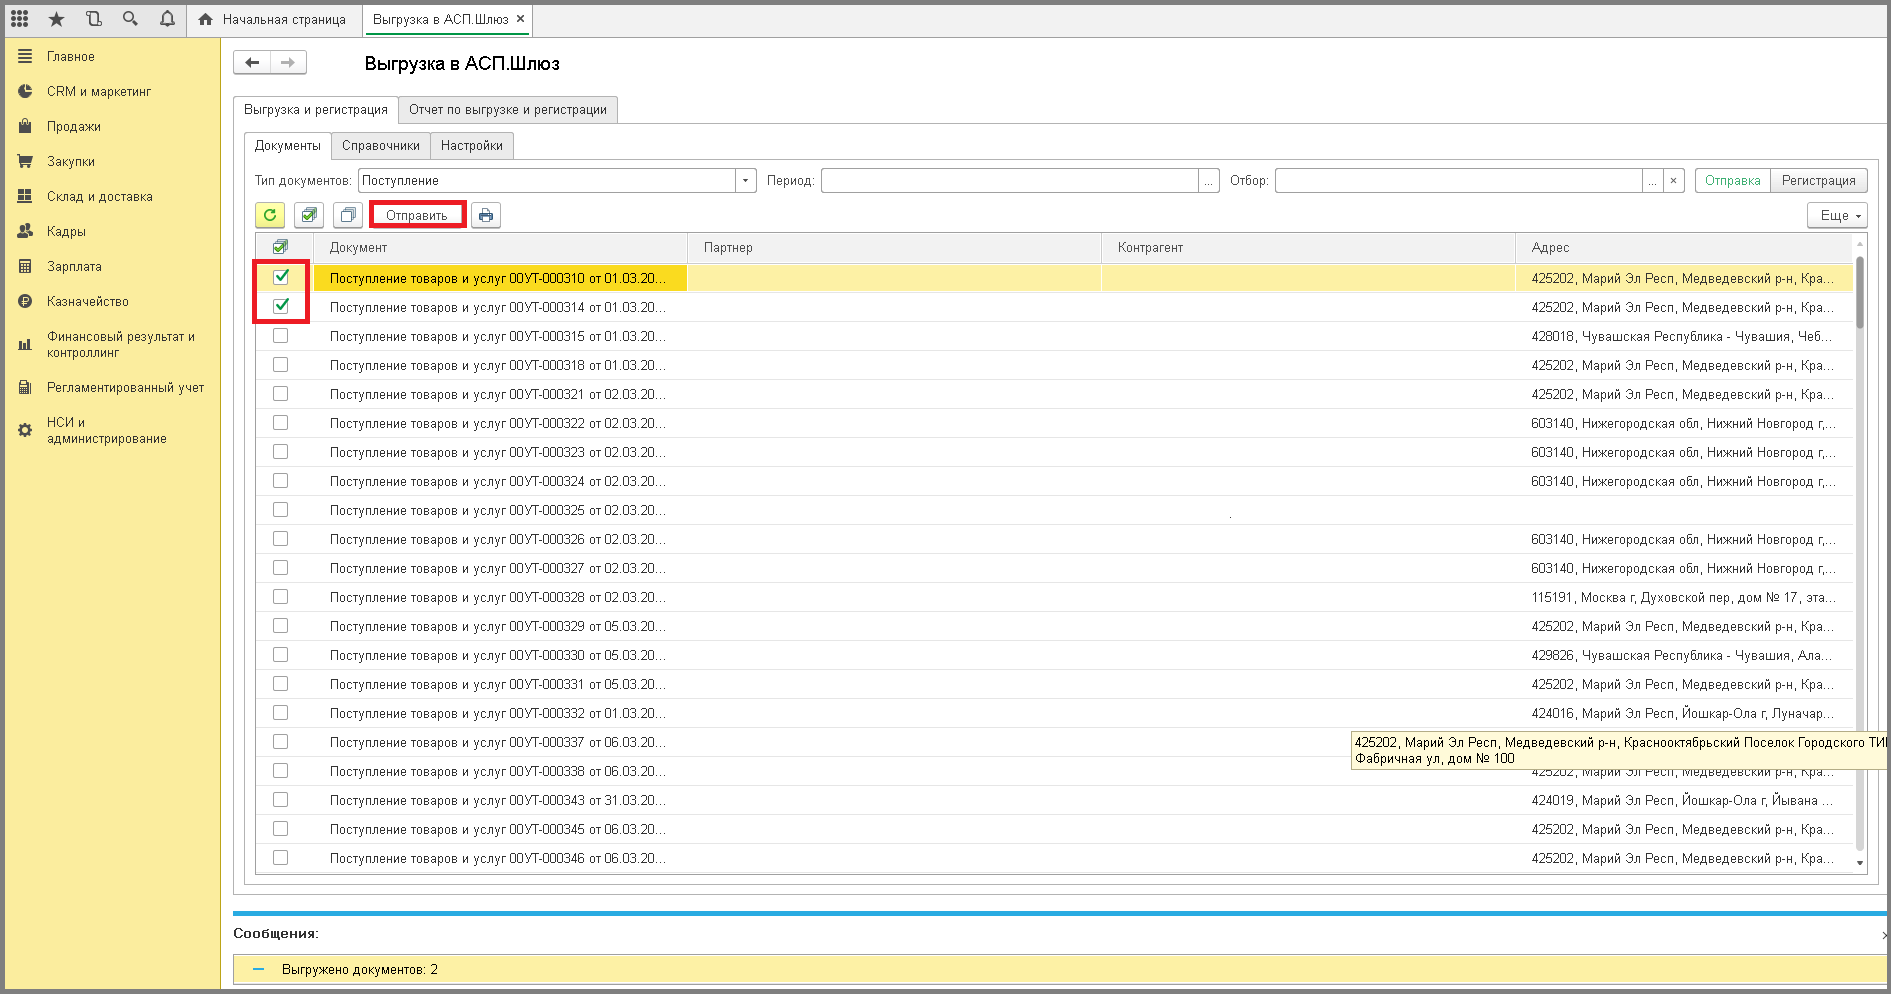Screen dimensions: 1891x994
Task: Click the Кадры people icon
Action: coord(25,231)
